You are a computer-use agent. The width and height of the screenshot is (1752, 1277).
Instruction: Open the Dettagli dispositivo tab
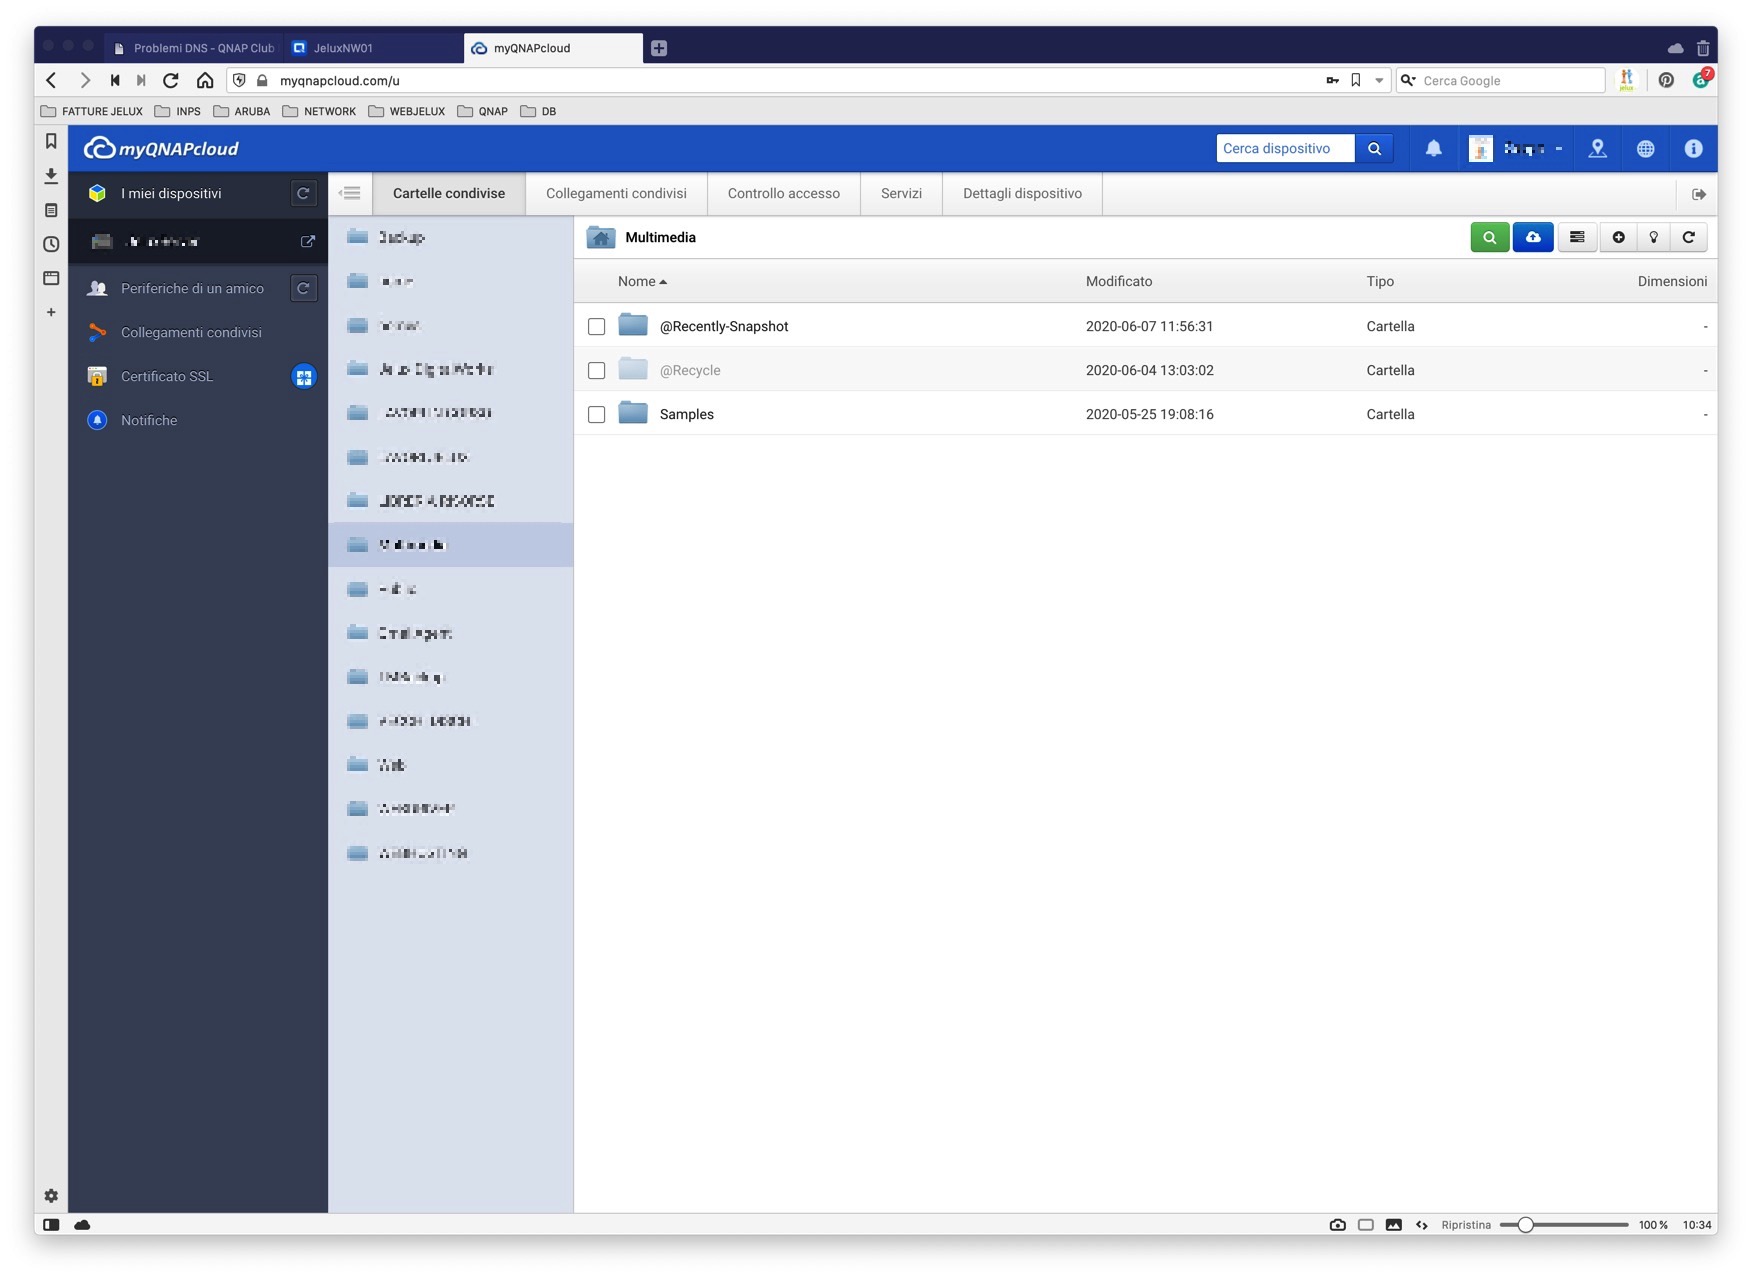click(x=1022, y=194)
